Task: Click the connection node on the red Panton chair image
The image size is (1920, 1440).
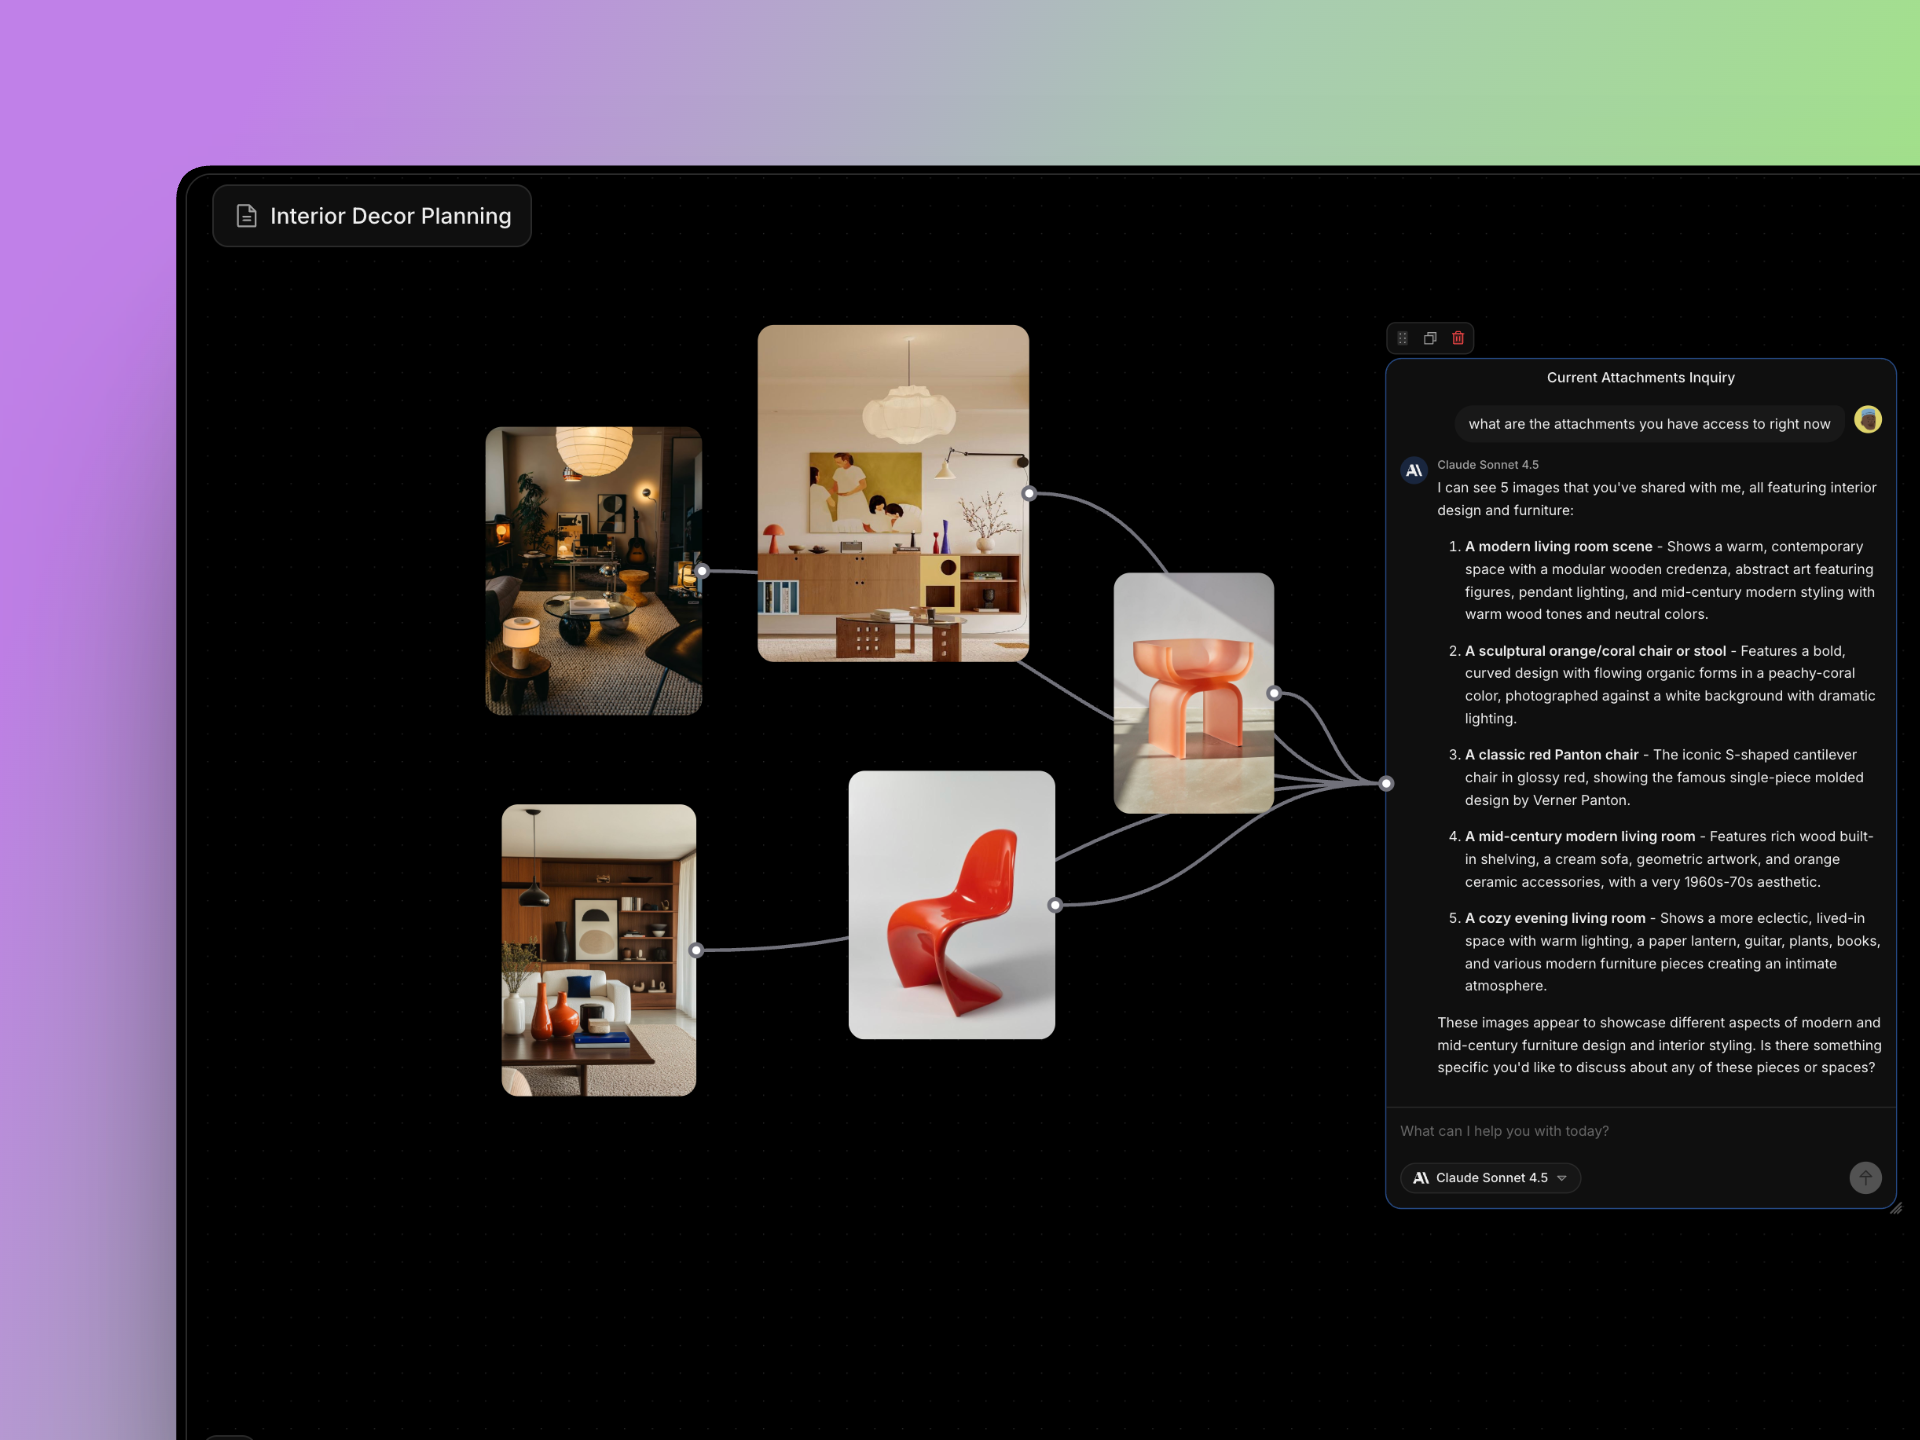Action: (1055, 904)
